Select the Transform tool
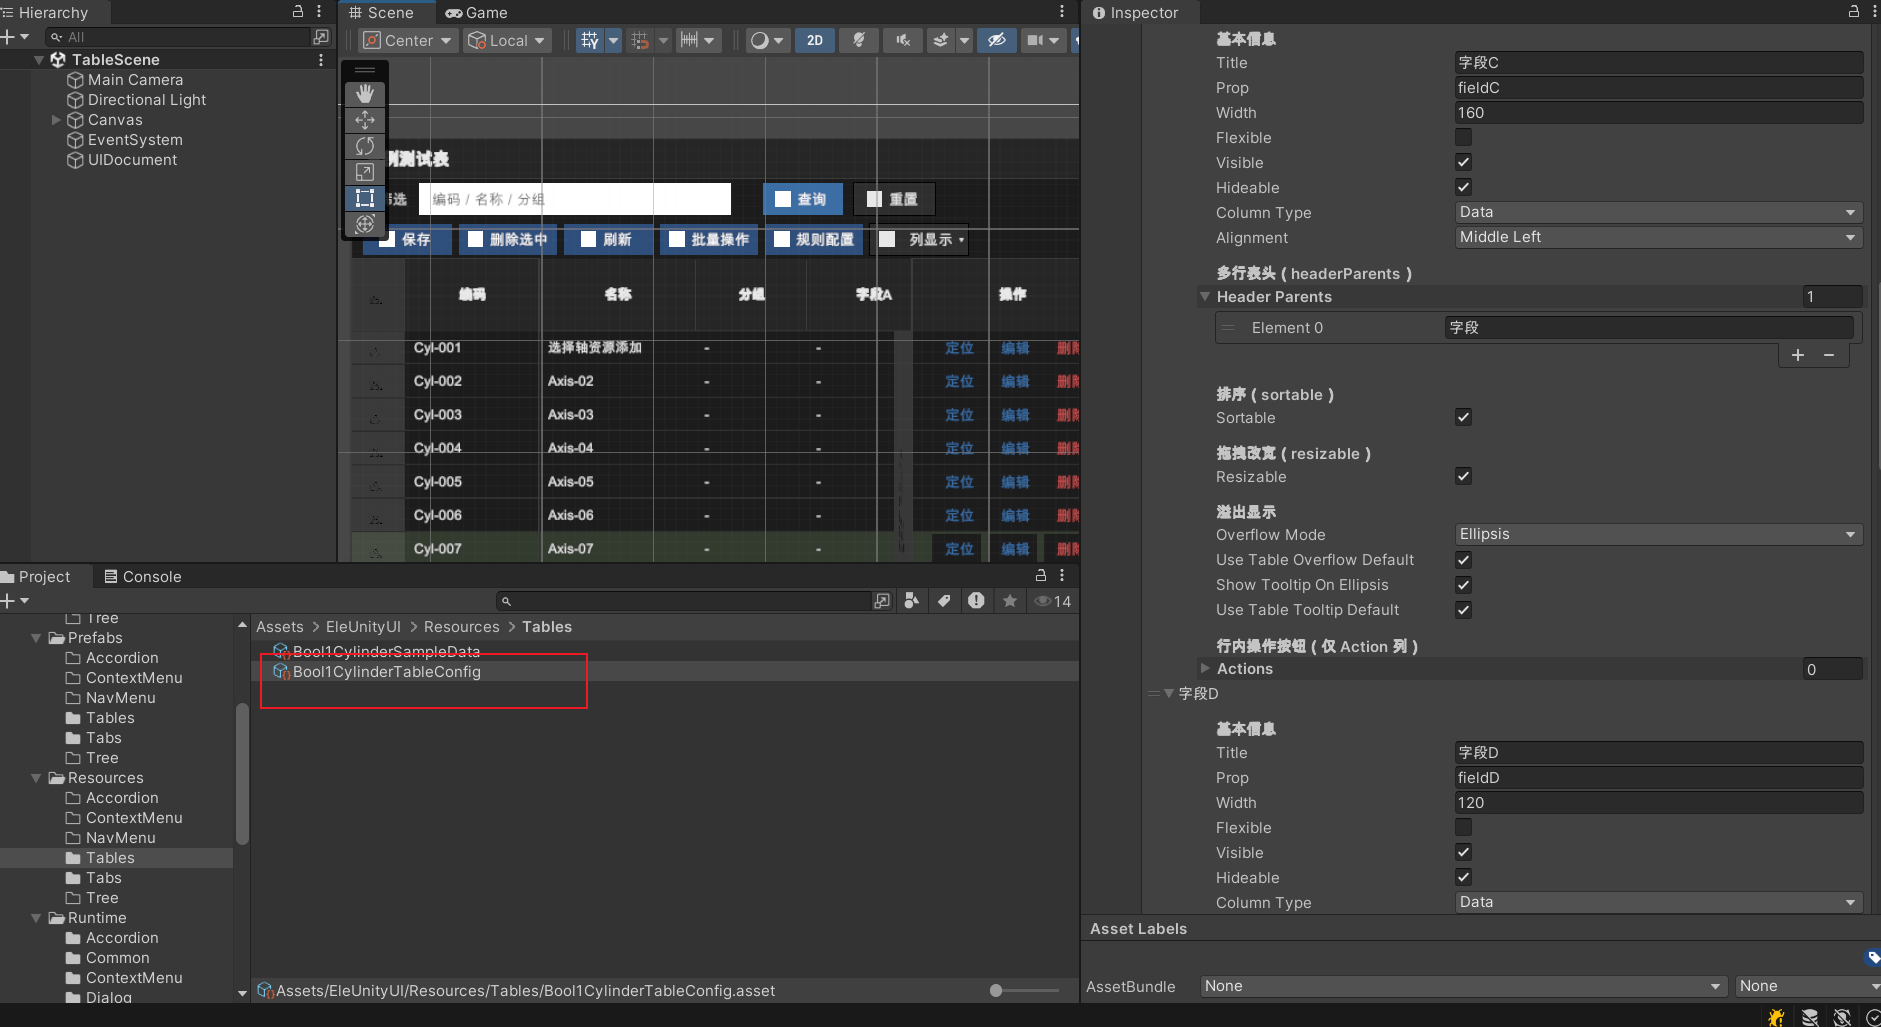The image size is (1881, 1027). (365, 224)
